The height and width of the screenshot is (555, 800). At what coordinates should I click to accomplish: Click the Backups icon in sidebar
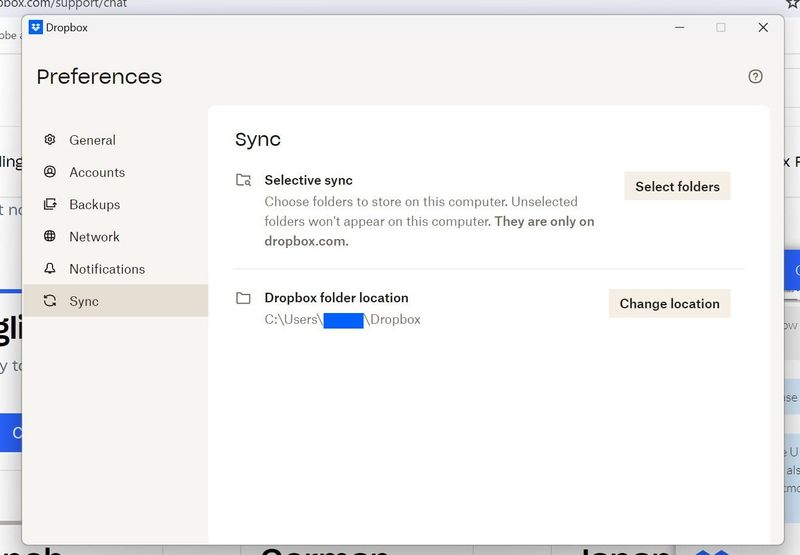[x=50, y=204]
